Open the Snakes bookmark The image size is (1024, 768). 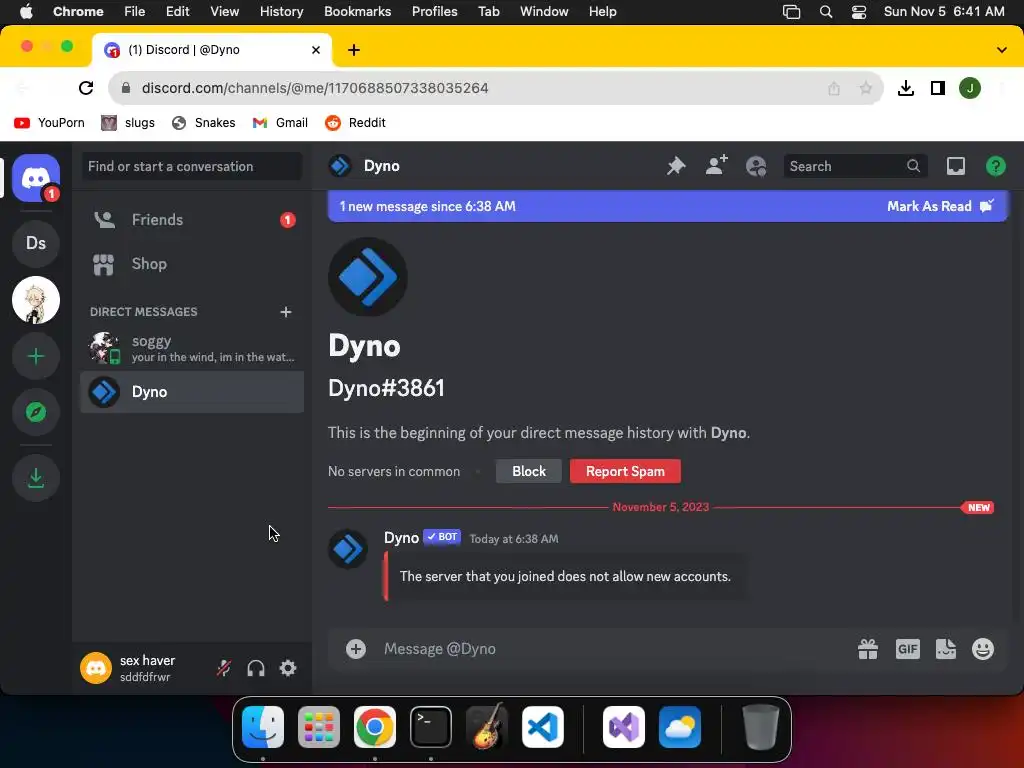pos(203,123)
